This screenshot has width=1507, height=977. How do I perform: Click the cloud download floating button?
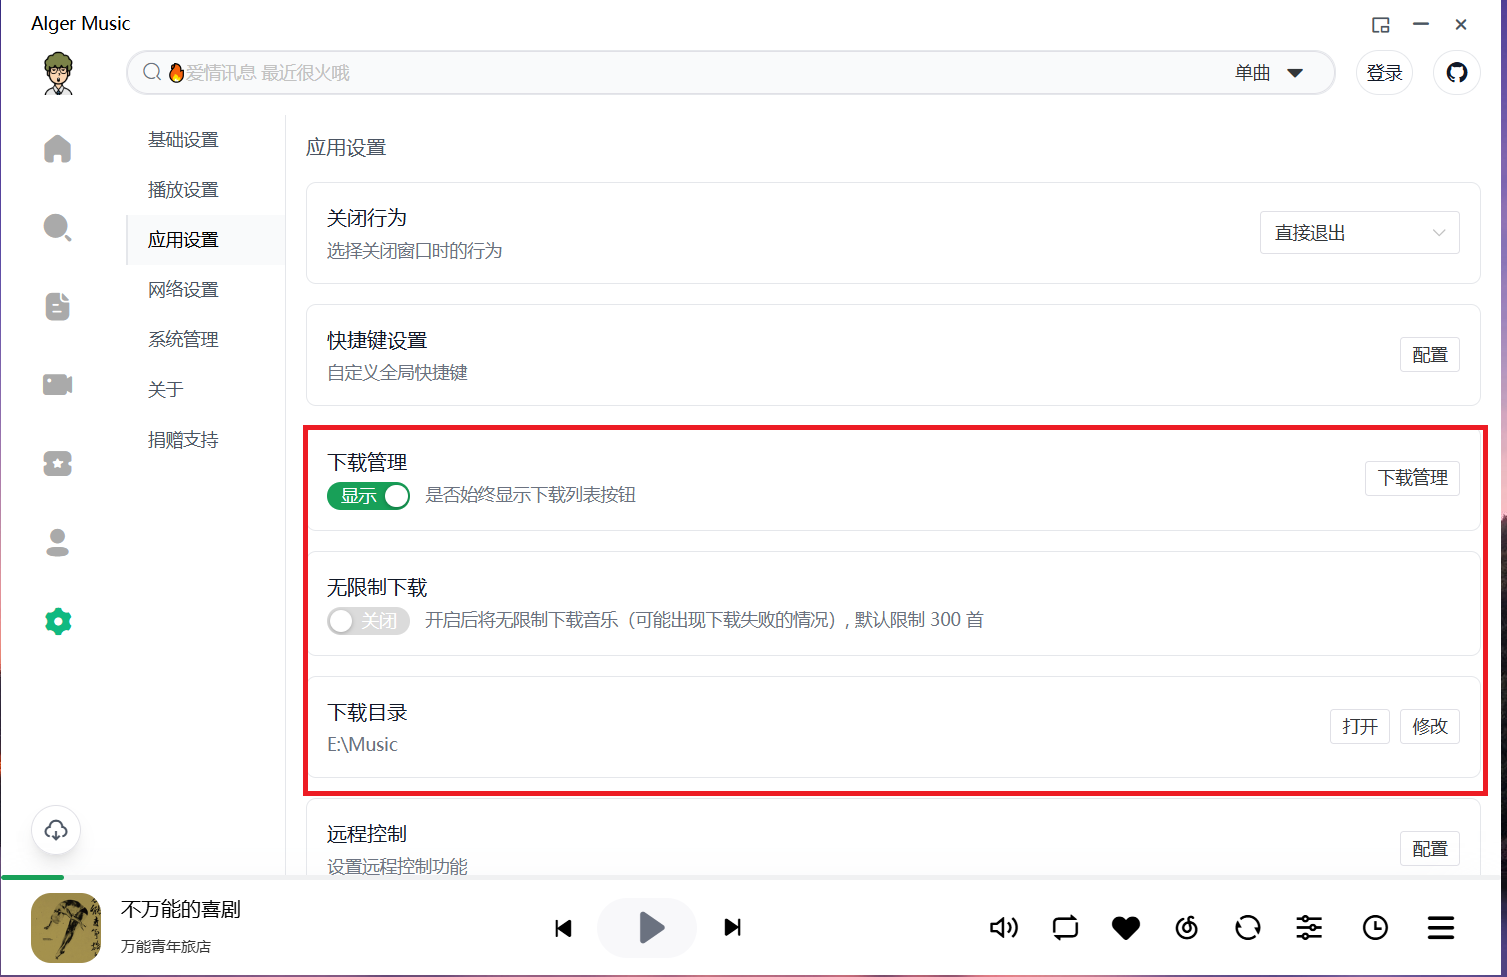[x=56, y=830]
